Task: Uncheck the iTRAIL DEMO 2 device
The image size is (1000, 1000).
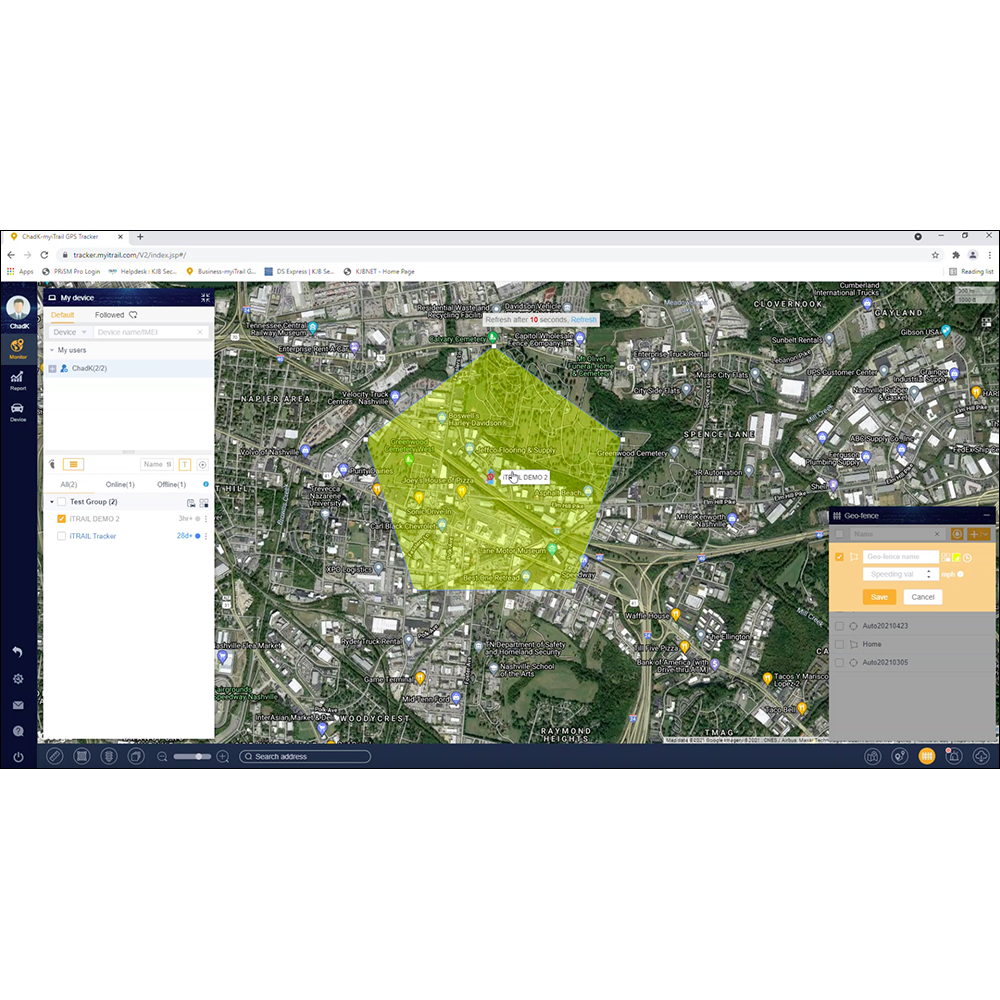Action: click(61, 519)
